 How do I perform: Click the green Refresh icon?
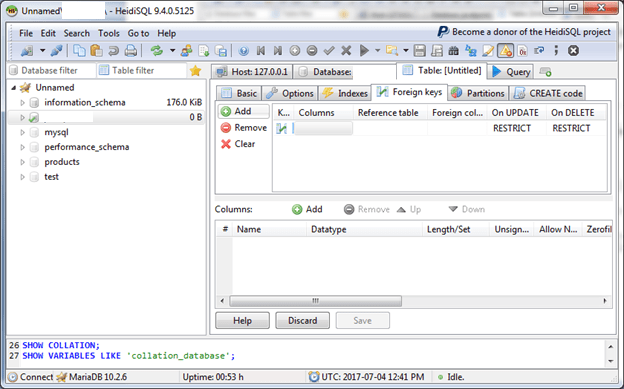(156, 51)
